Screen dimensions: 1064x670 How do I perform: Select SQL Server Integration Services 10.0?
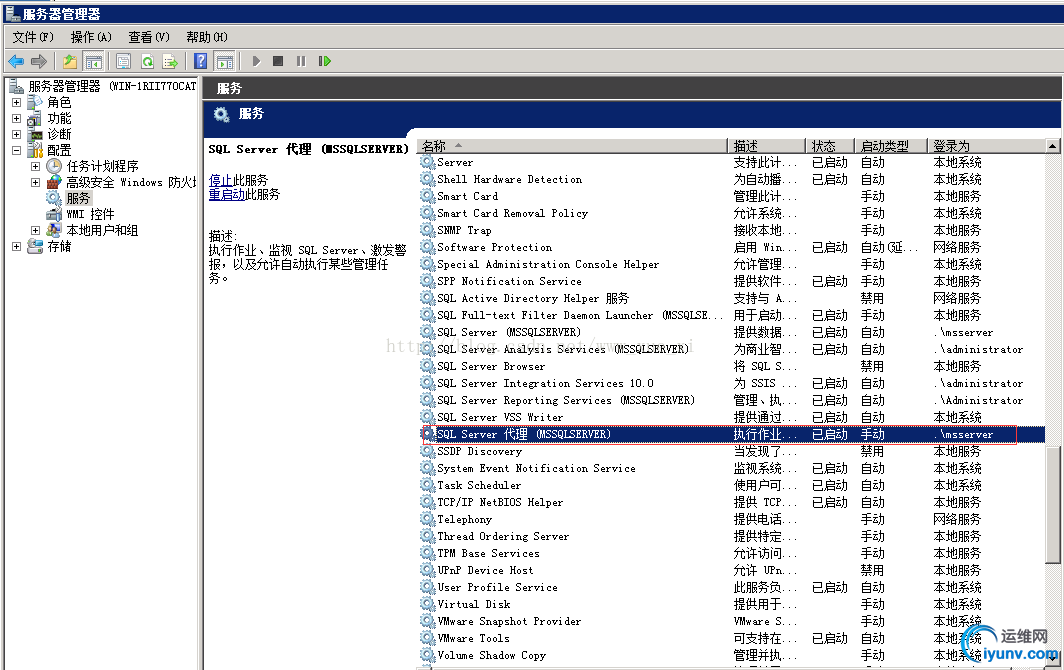coord(732,384)
